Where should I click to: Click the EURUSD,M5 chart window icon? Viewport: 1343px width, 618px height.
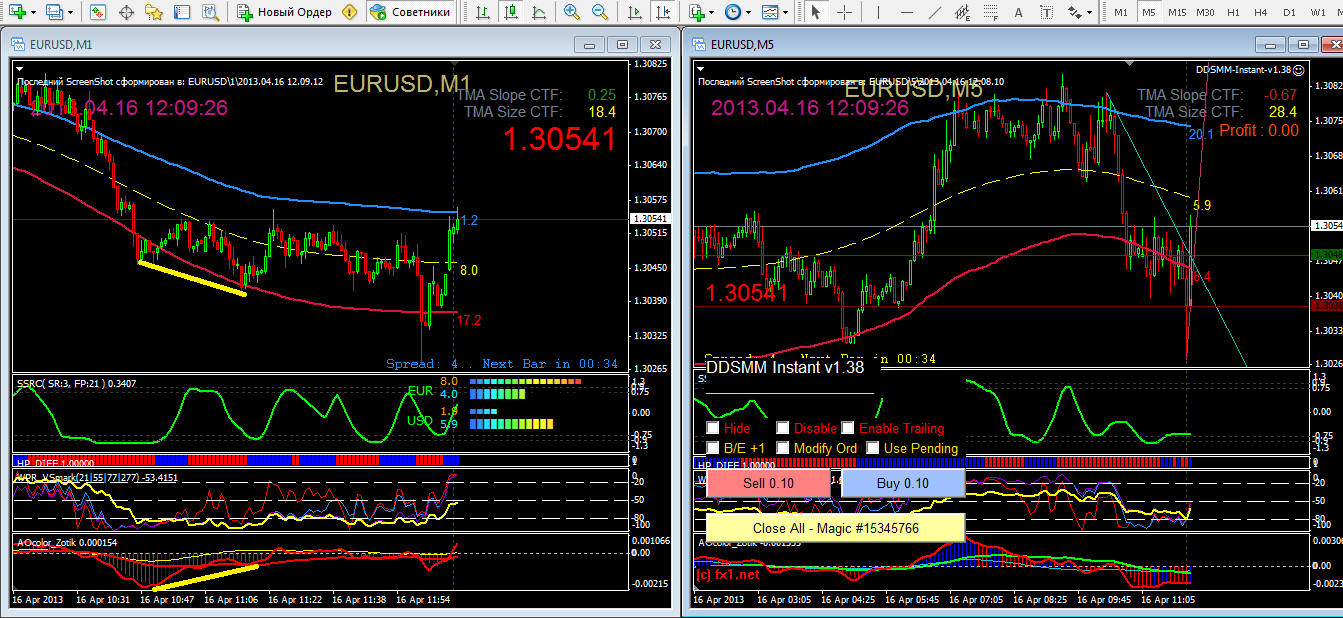point(698,44)
